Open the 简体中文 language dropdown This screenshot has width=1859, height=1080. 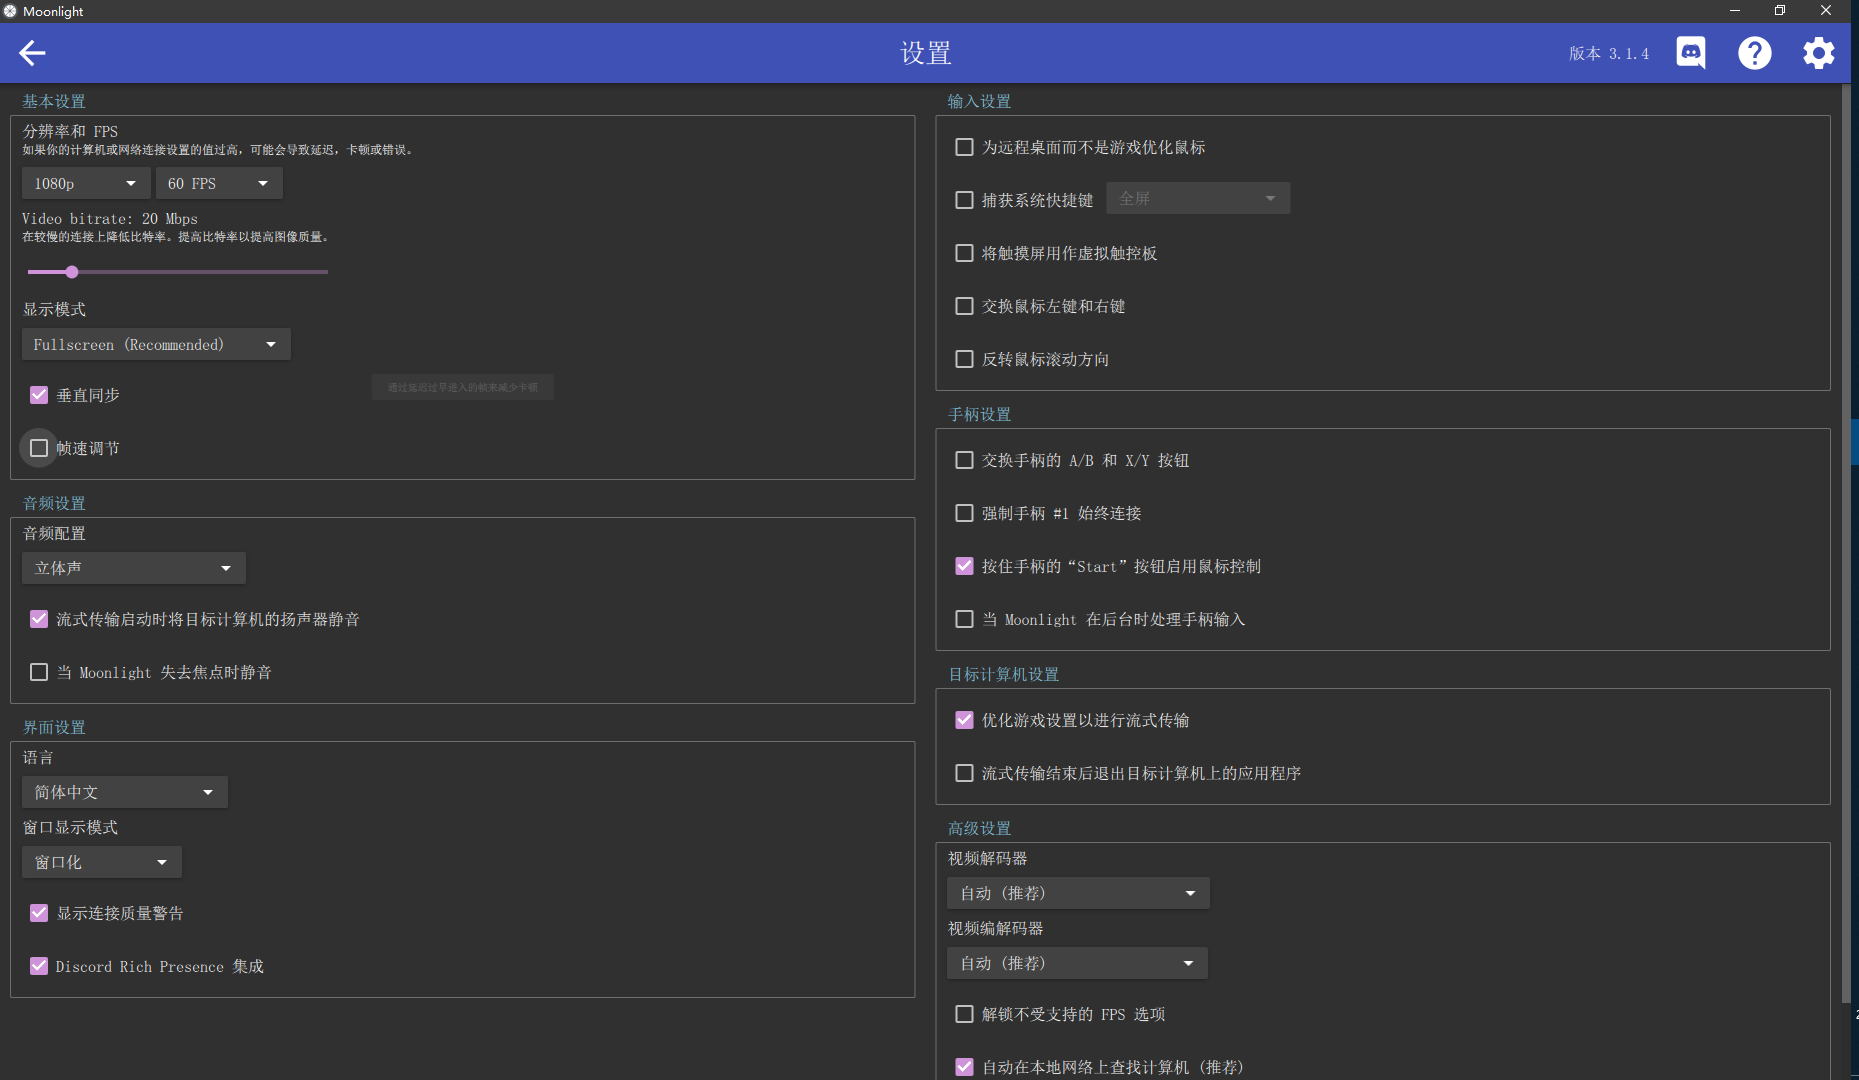click(x=125, y=792)
